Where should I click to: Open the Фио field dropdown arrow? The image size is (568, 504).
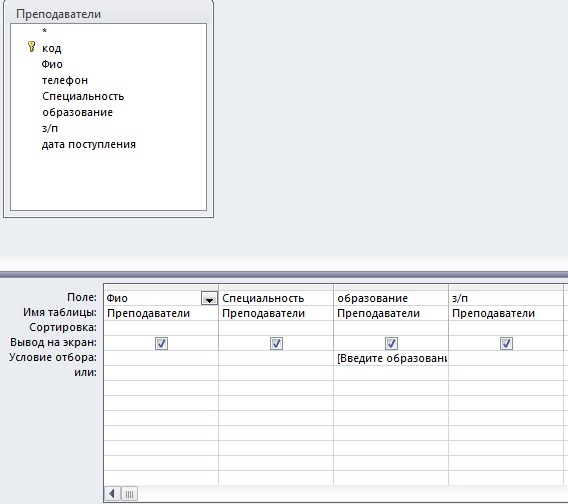209,298
